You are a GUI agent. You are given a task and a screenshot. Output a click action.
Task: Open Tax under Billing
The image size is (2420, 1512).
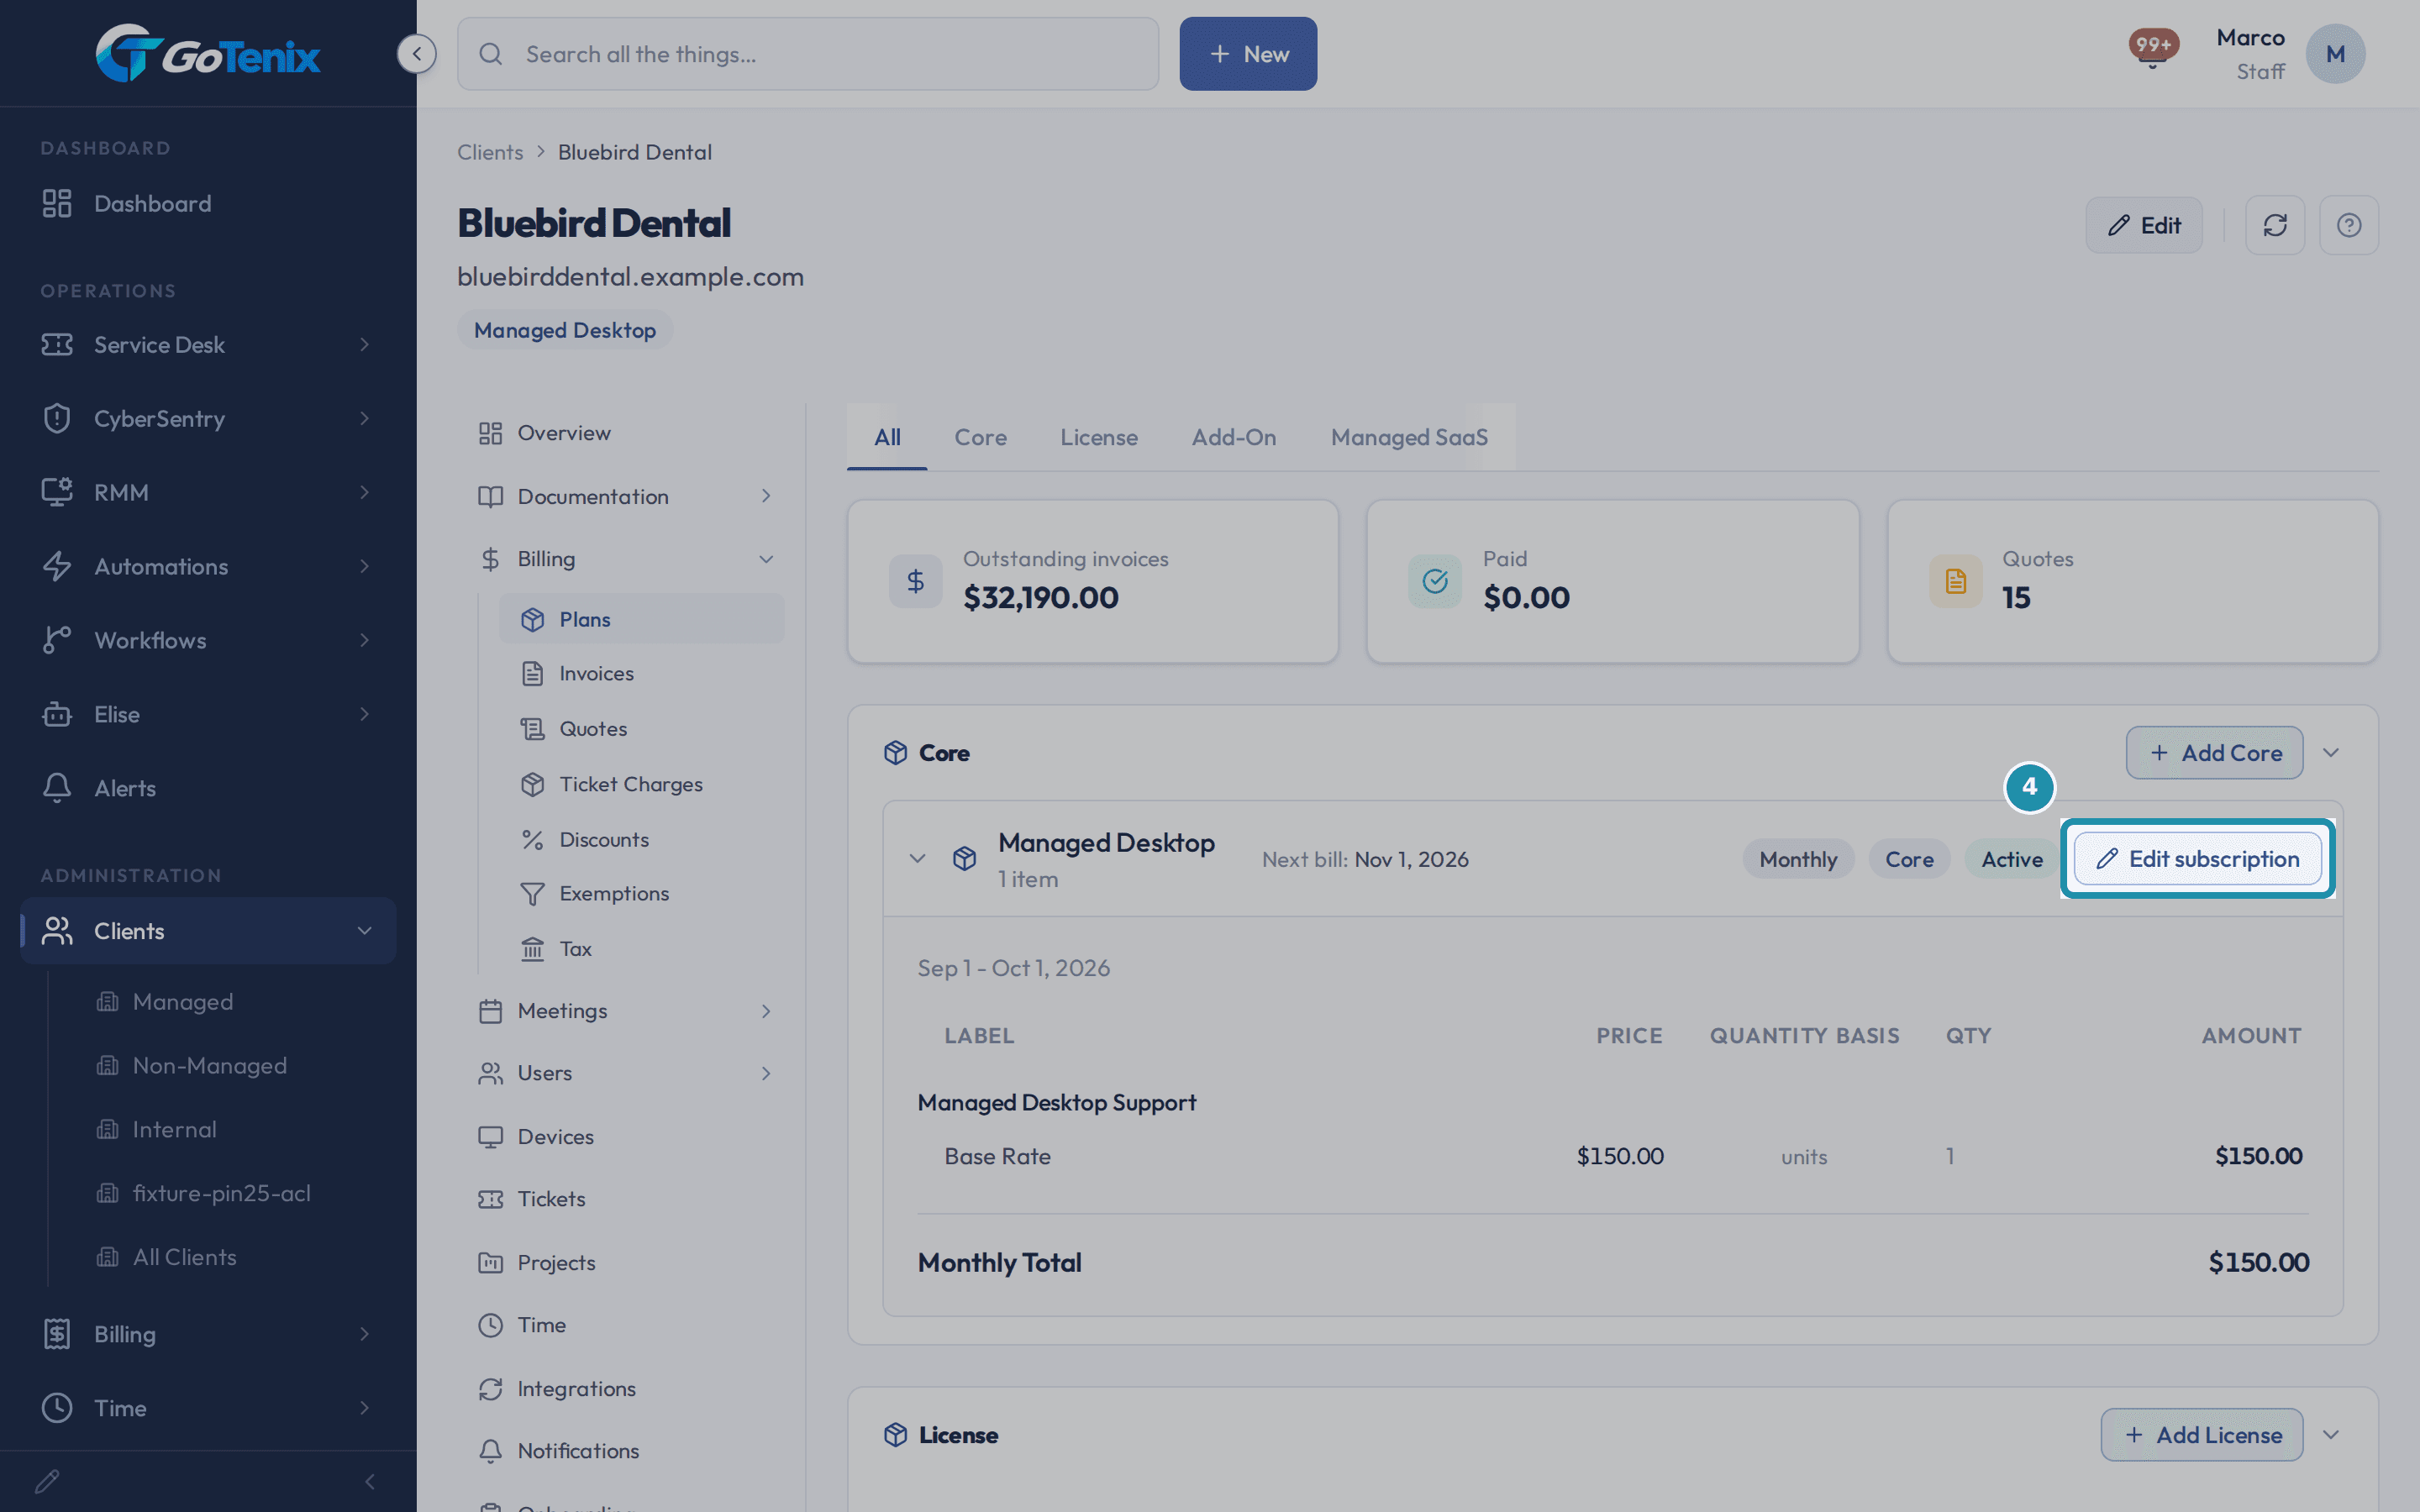point(641,948)
